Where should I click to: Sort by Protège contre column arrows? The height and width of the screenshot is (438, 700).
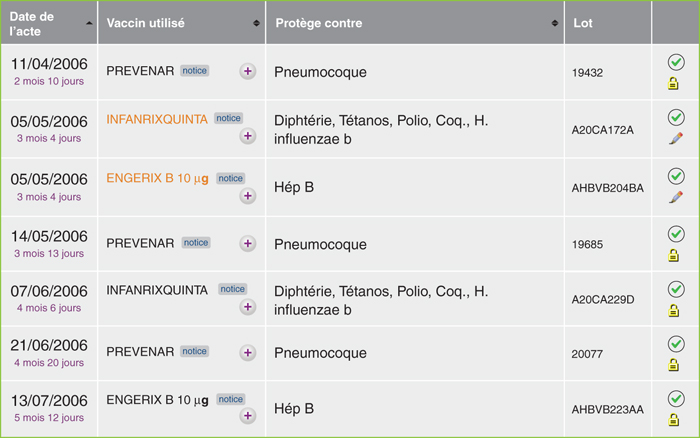[x=554, y=23]
